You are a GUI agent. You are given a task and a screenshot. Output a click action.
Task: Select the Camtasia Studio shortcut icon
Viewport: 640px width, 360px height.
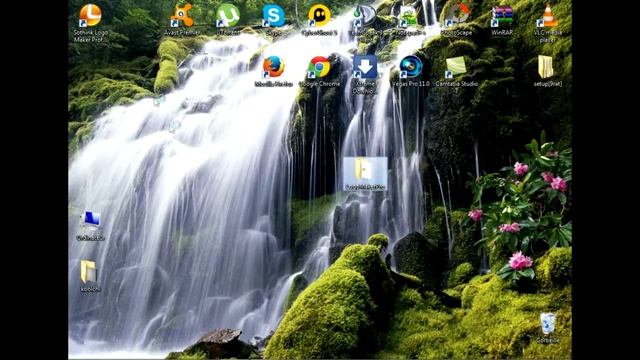[456, 67]
